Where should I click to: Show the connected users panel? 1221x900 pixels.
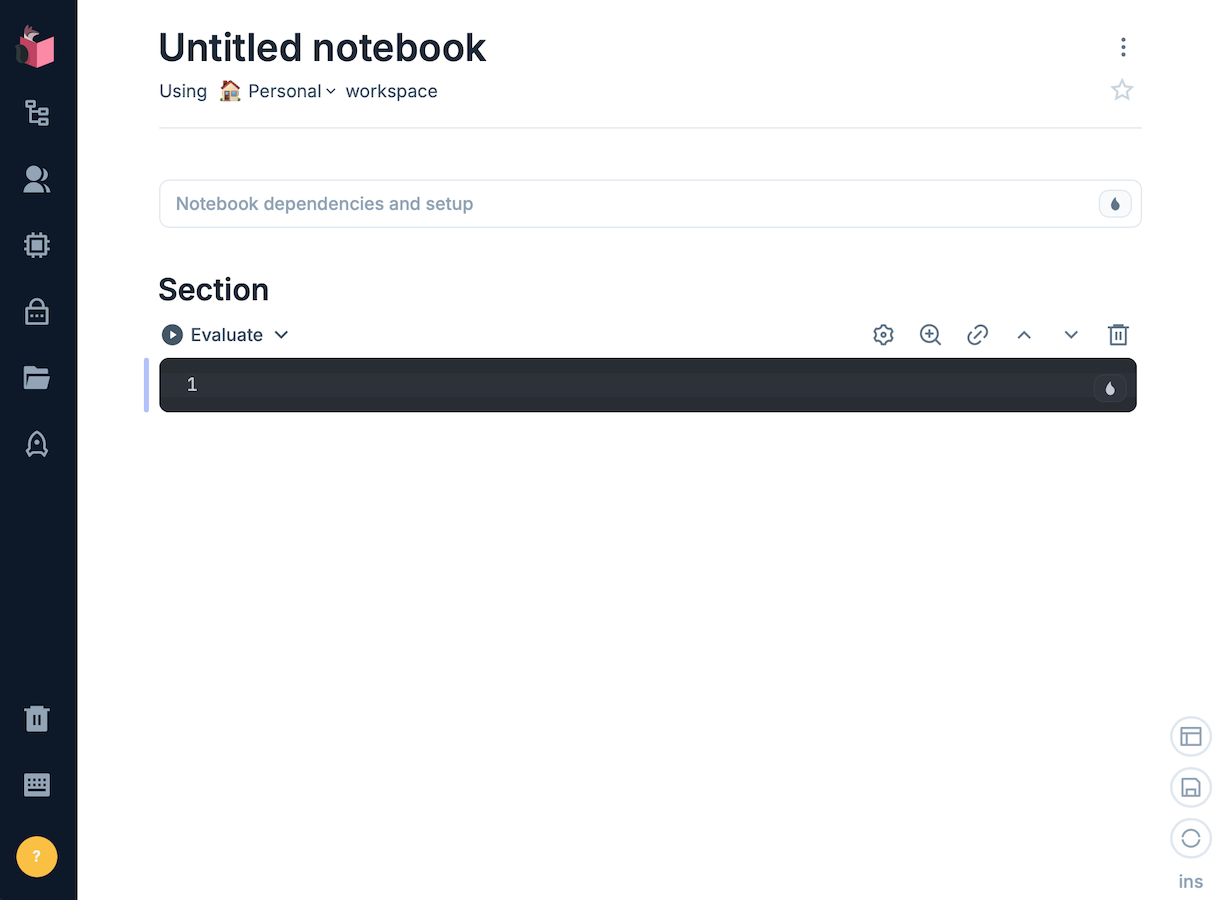click(37, 179)
